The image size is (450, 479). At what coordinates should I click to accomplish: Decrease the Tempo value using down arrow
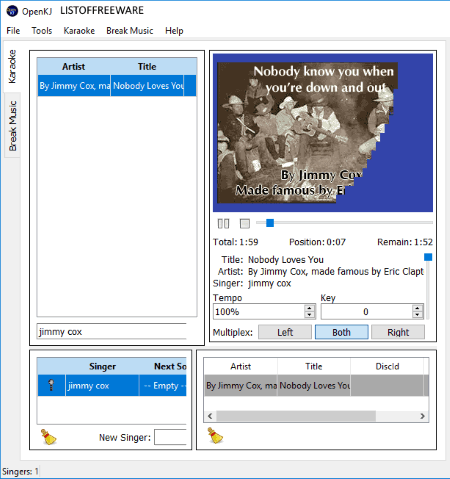pyautogui.click(x=310, y=315)
